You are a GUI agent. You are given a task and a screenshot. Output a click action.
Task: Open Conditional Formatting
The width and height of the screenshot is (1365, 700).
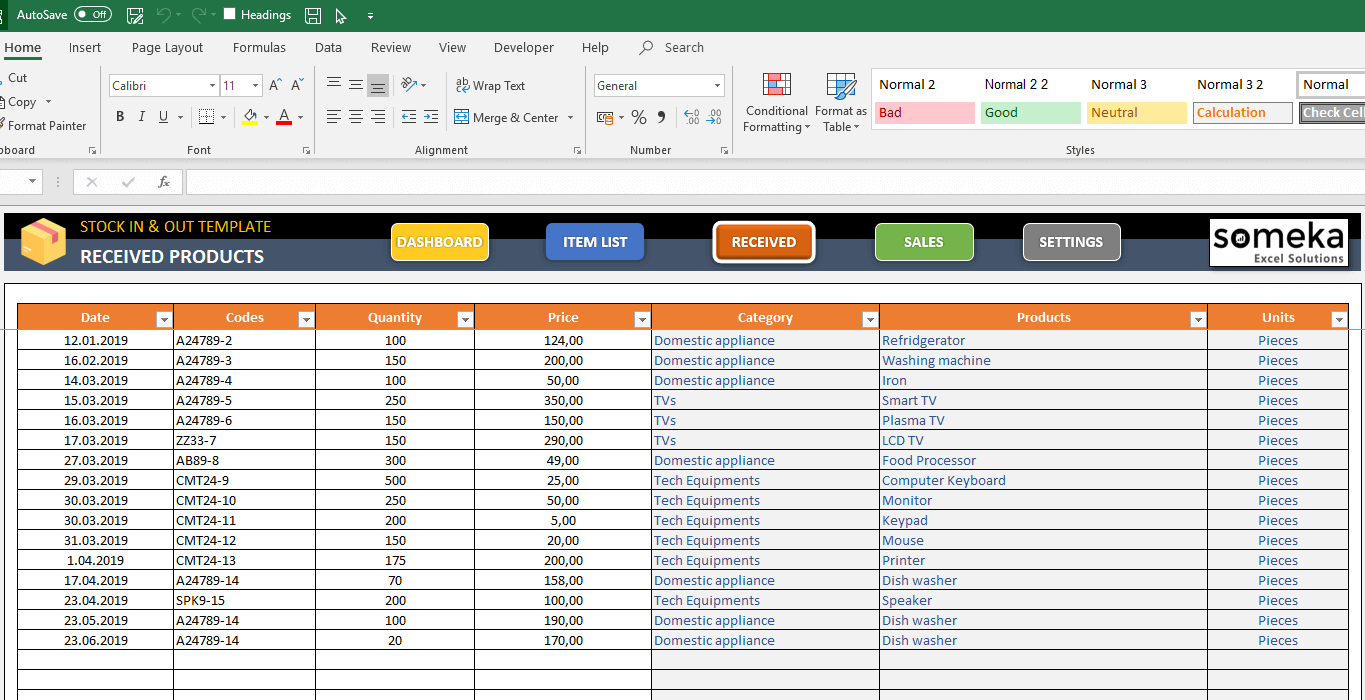[x=777, y=103]
